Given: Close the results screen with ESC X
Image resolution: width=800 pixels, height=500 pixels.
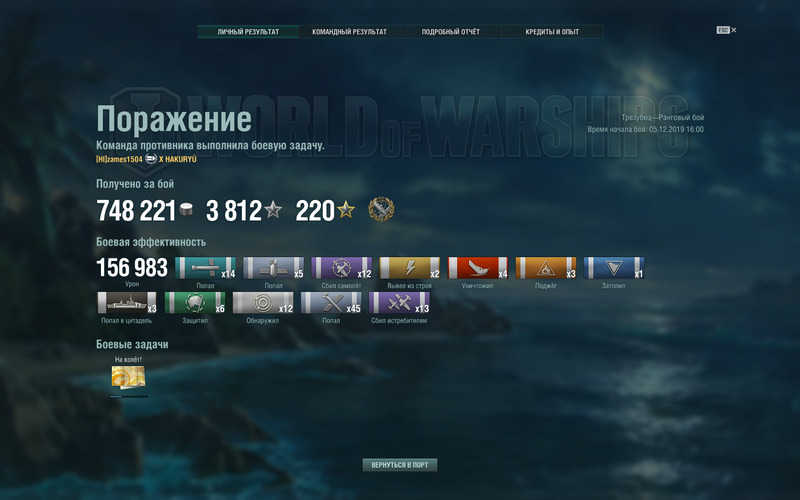Looking at the screenshot, I should pyautogui.click(x=727, y=30).
